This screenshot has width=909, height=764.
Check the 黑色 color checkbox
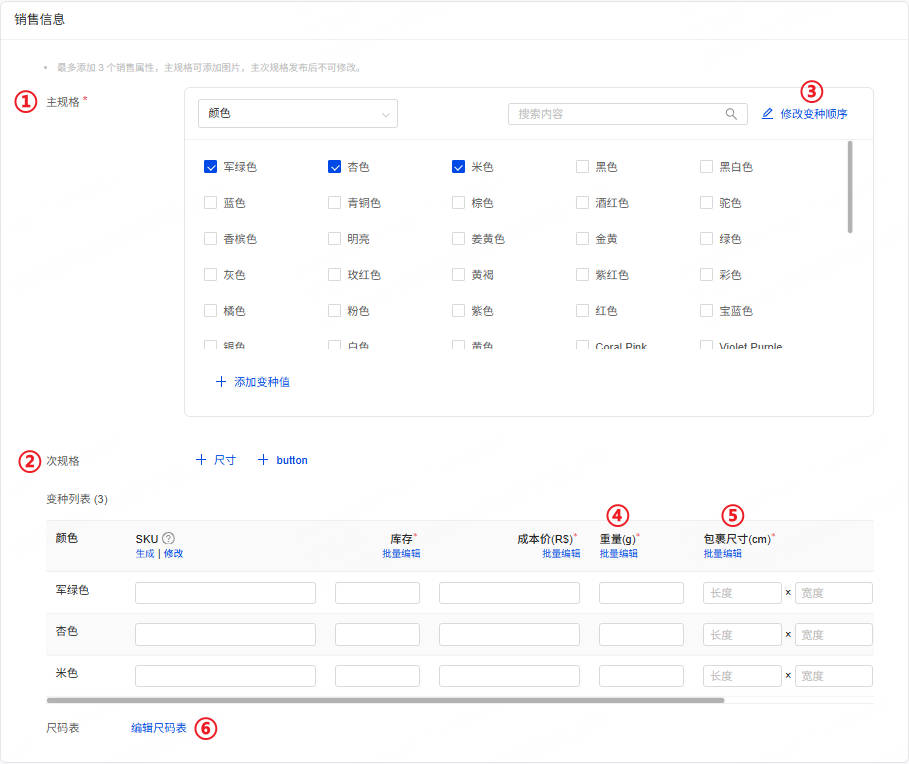pos(583,167)
